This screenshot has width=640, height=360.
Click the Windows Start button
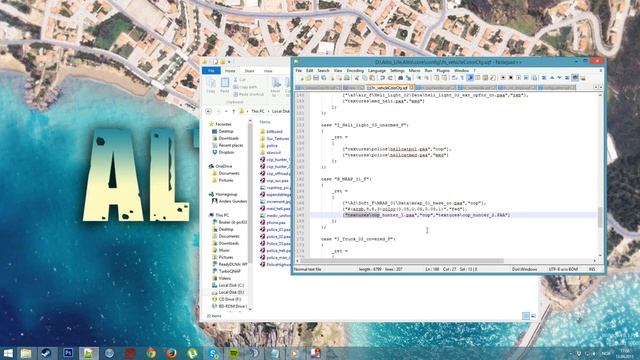pos(7,353)
